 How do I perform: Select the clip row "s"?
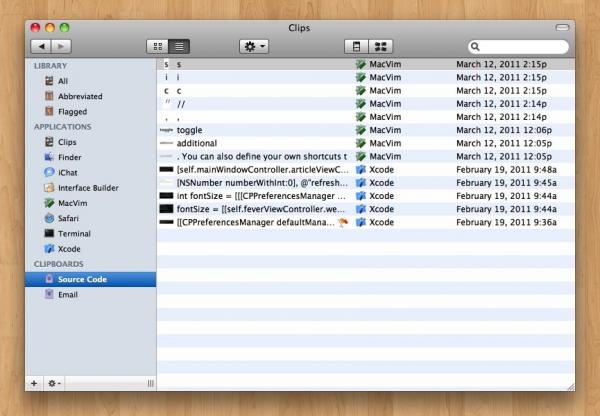pos(366,64)
